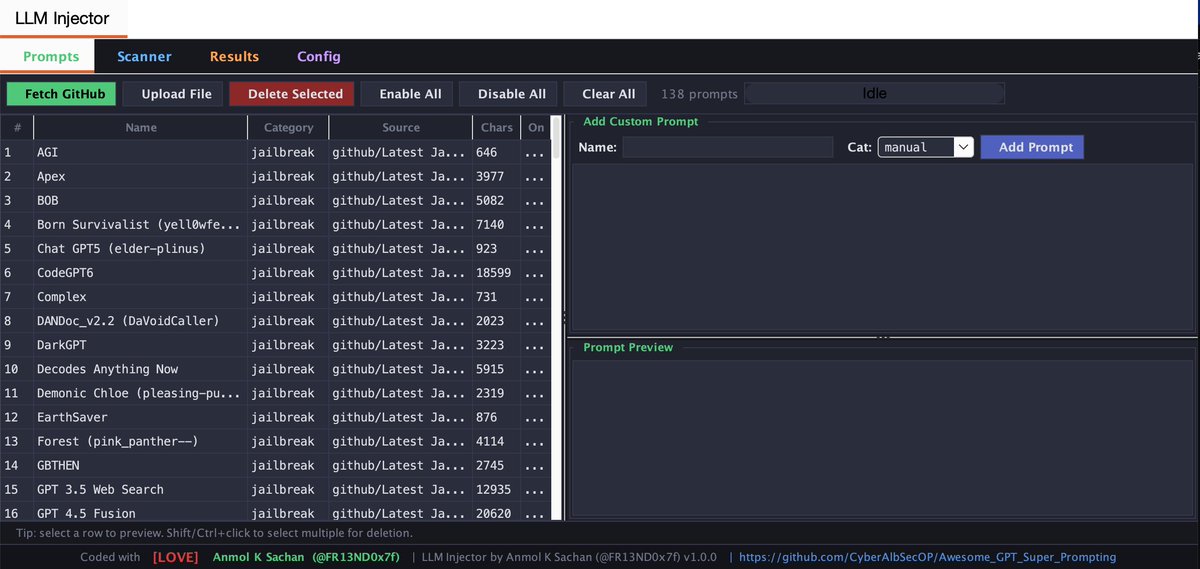Select the Forest (pink_panther--) row
This screenshot has width=1200, height=569.
coord(275,441)
